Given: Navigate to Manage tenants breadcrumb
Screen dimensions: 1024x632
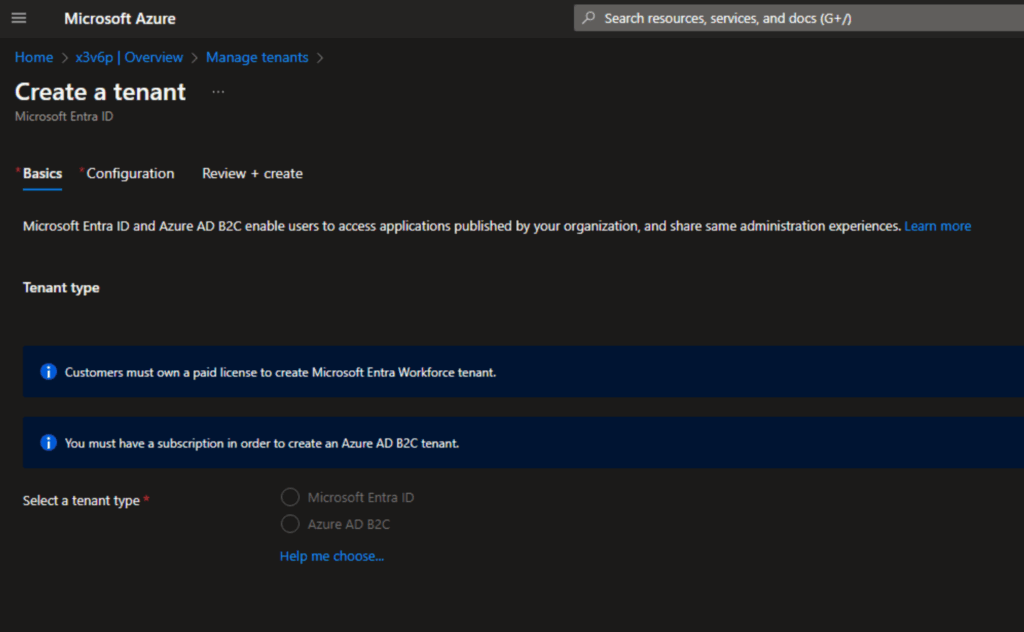Looking at the screenshot, I should tap(257, 57).
